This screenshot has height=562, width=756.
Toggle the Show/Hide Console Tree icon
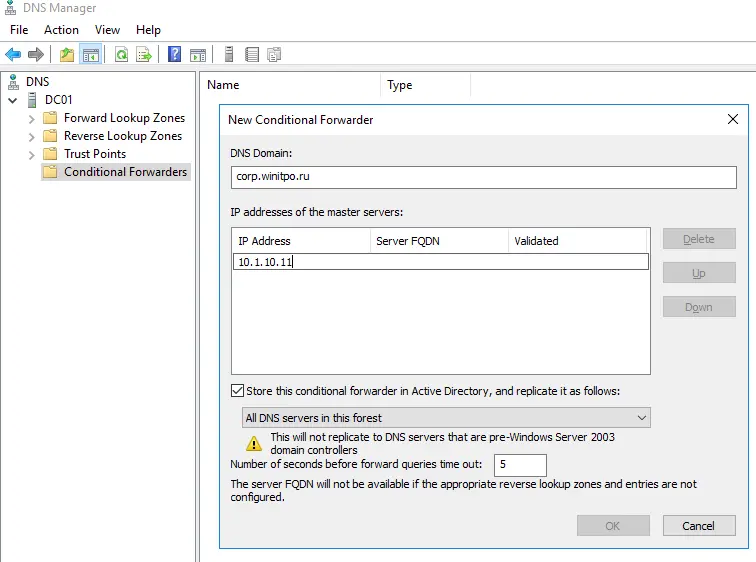click(x=91, y=54)
